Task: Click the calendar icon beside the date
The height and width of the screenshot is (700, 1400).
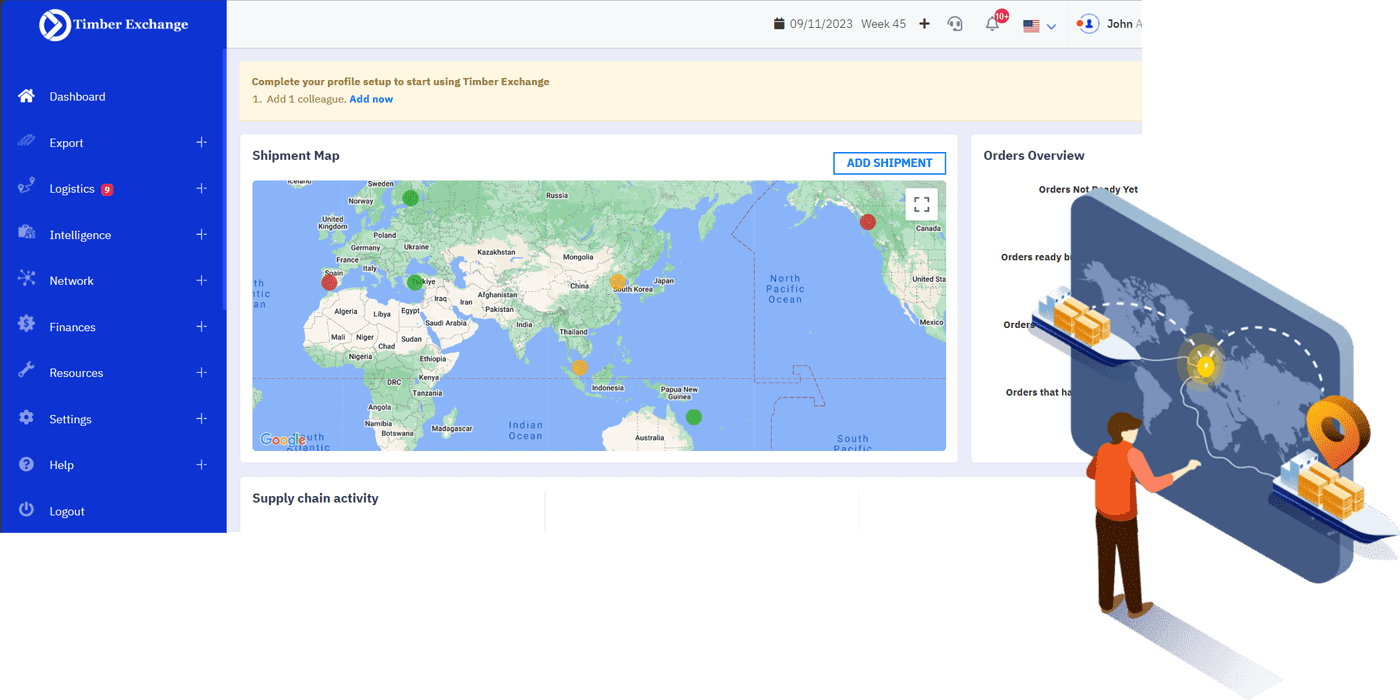Action: pyautogui.click(x=779, y=24)
